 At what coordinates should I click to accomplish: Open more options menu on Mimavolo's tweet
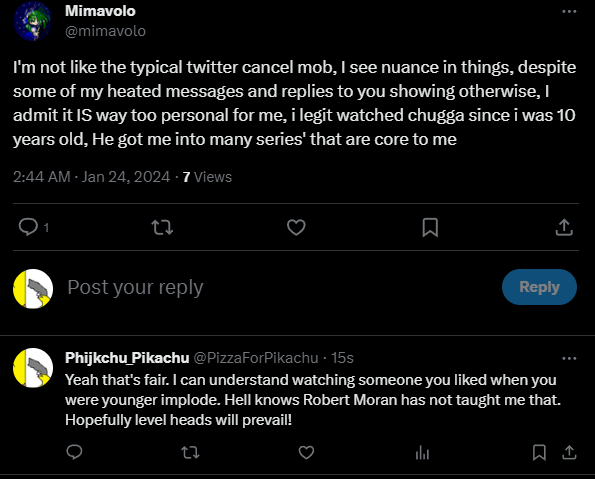(x=569, y=11)
